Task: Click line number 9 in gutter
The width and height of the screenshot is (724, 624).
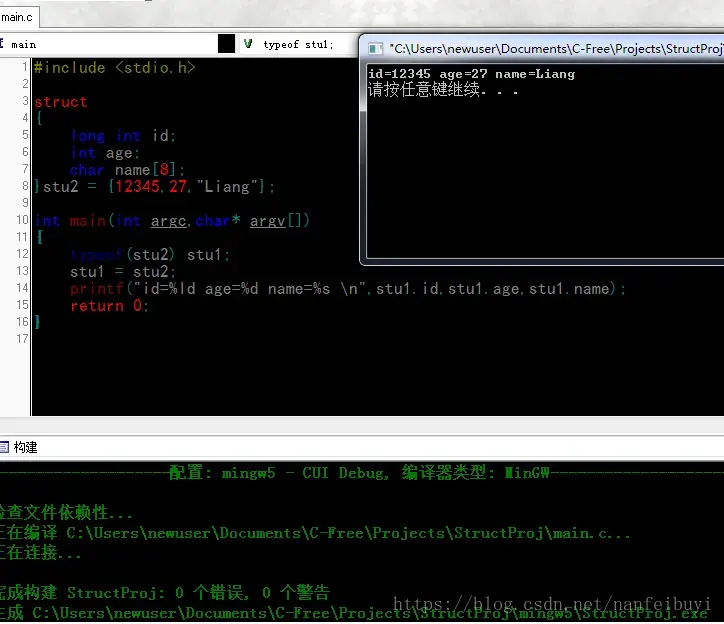Action: click(x=25, y=202)
